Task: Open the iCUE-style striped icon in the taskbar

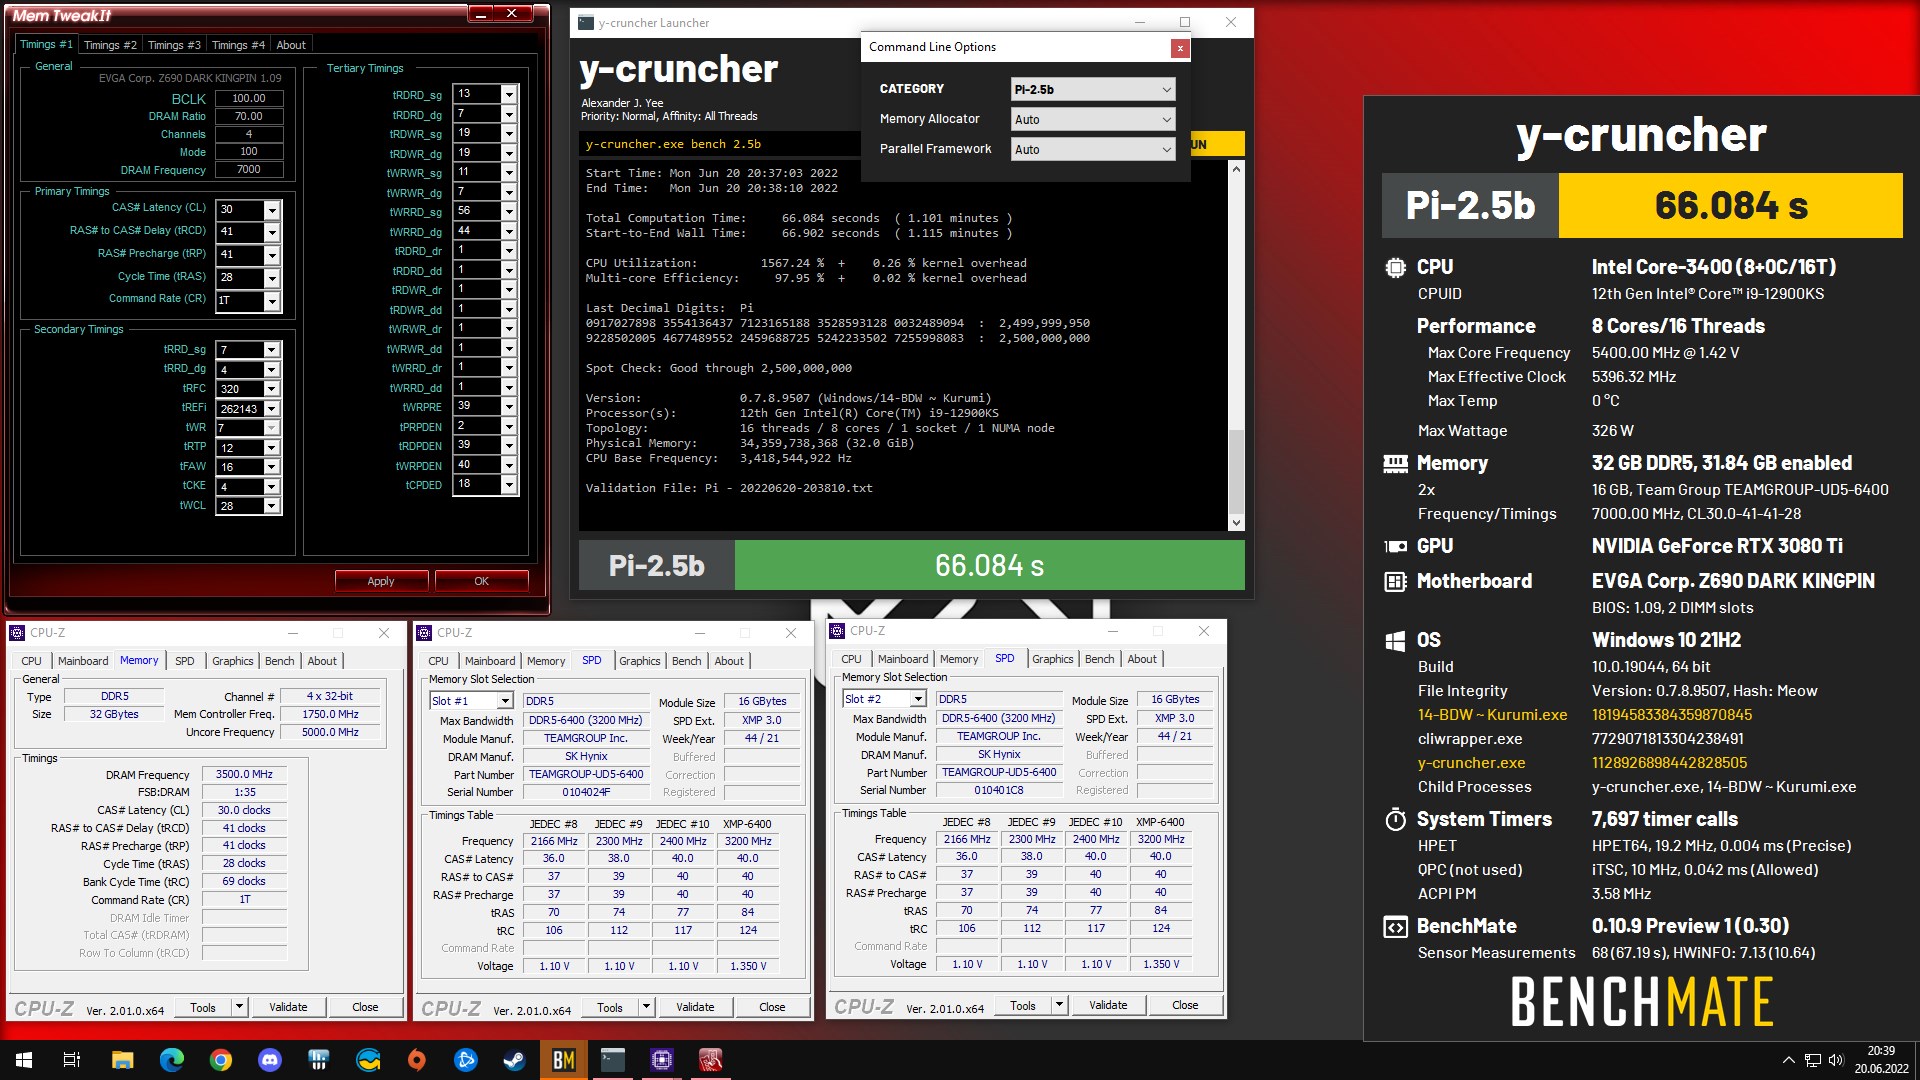Action: [x=319, y=1060]
